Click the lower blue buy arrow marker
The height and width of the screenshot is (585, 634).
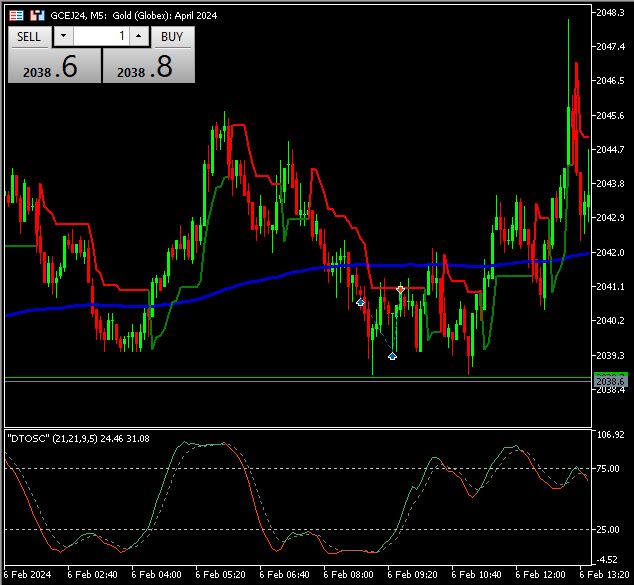coord(392,356)
